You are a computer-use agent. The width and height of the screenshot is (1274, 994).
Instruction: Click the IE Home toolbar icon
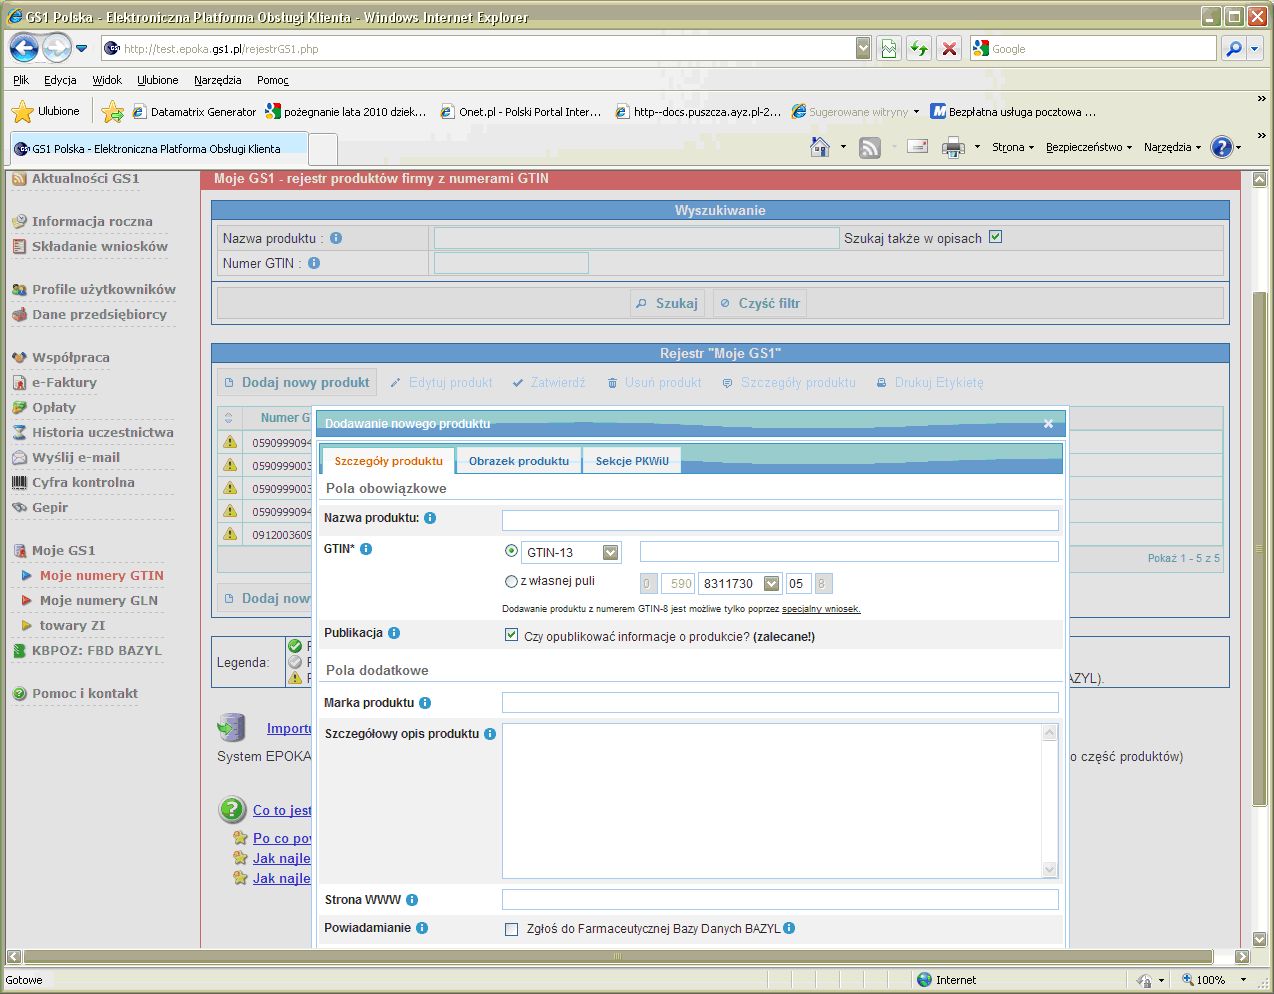coord(820,147)
